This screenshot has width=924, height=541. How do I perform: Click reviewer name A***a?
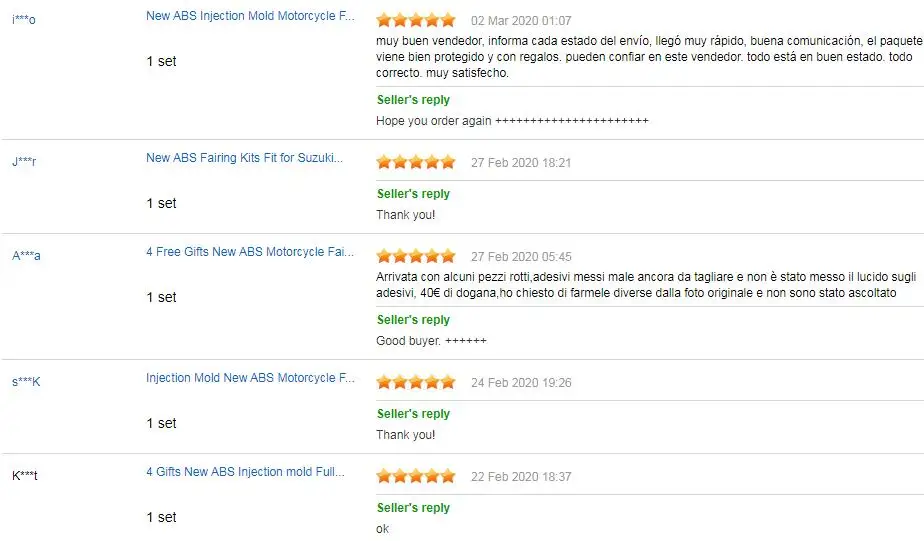point(26,255)
